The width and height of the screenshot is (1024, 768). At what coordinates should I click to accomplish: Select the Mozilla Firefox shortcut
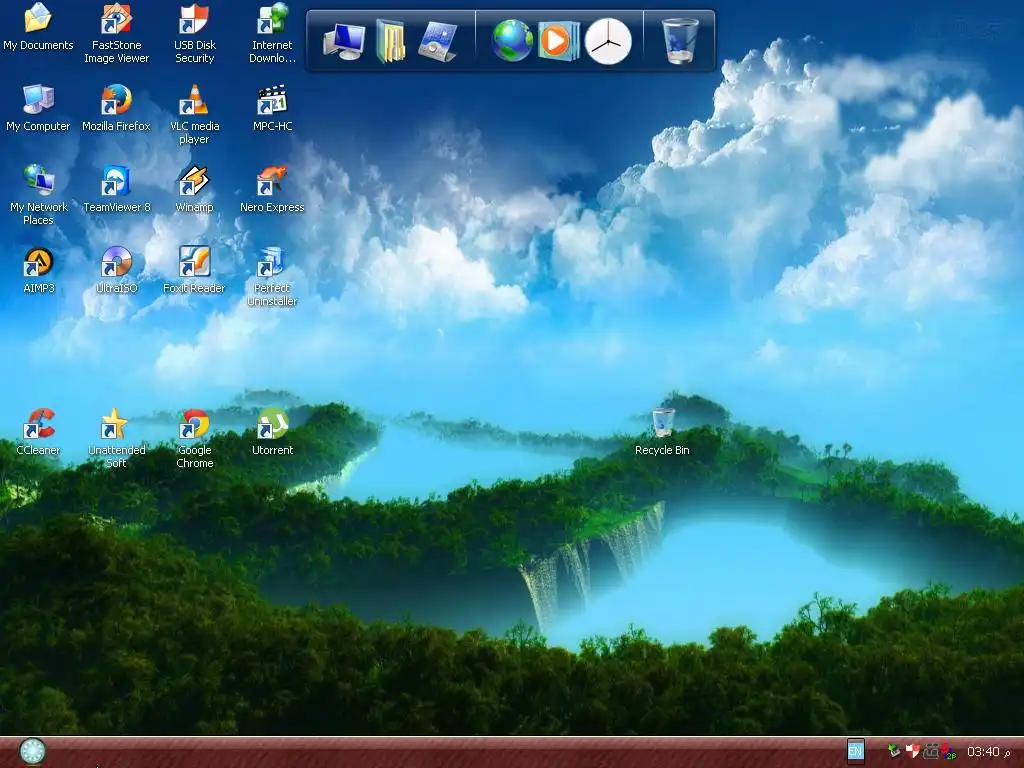[x=116, y=109]
